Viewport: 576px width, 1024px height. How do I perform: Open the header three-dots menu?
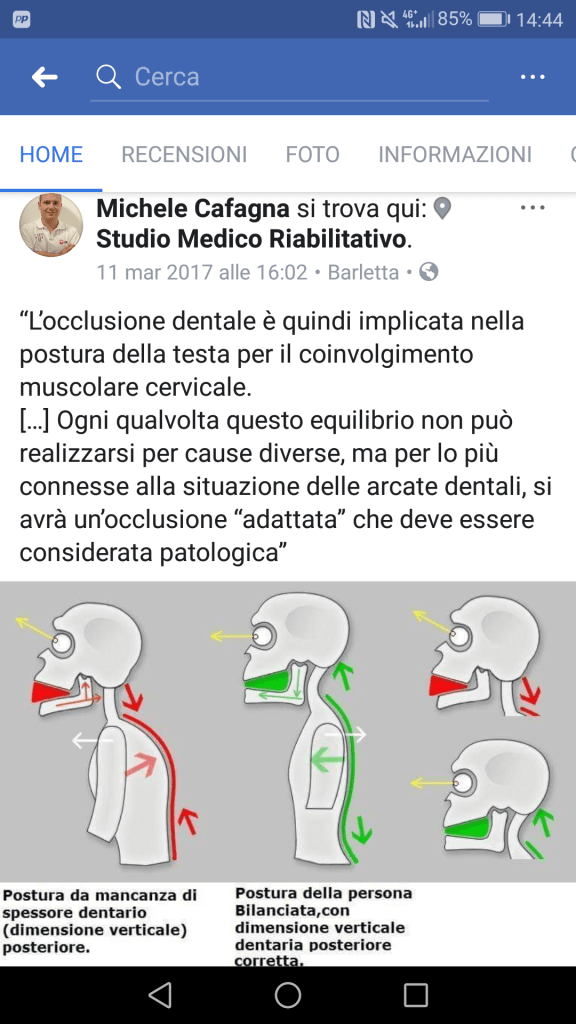coord(532,77)
